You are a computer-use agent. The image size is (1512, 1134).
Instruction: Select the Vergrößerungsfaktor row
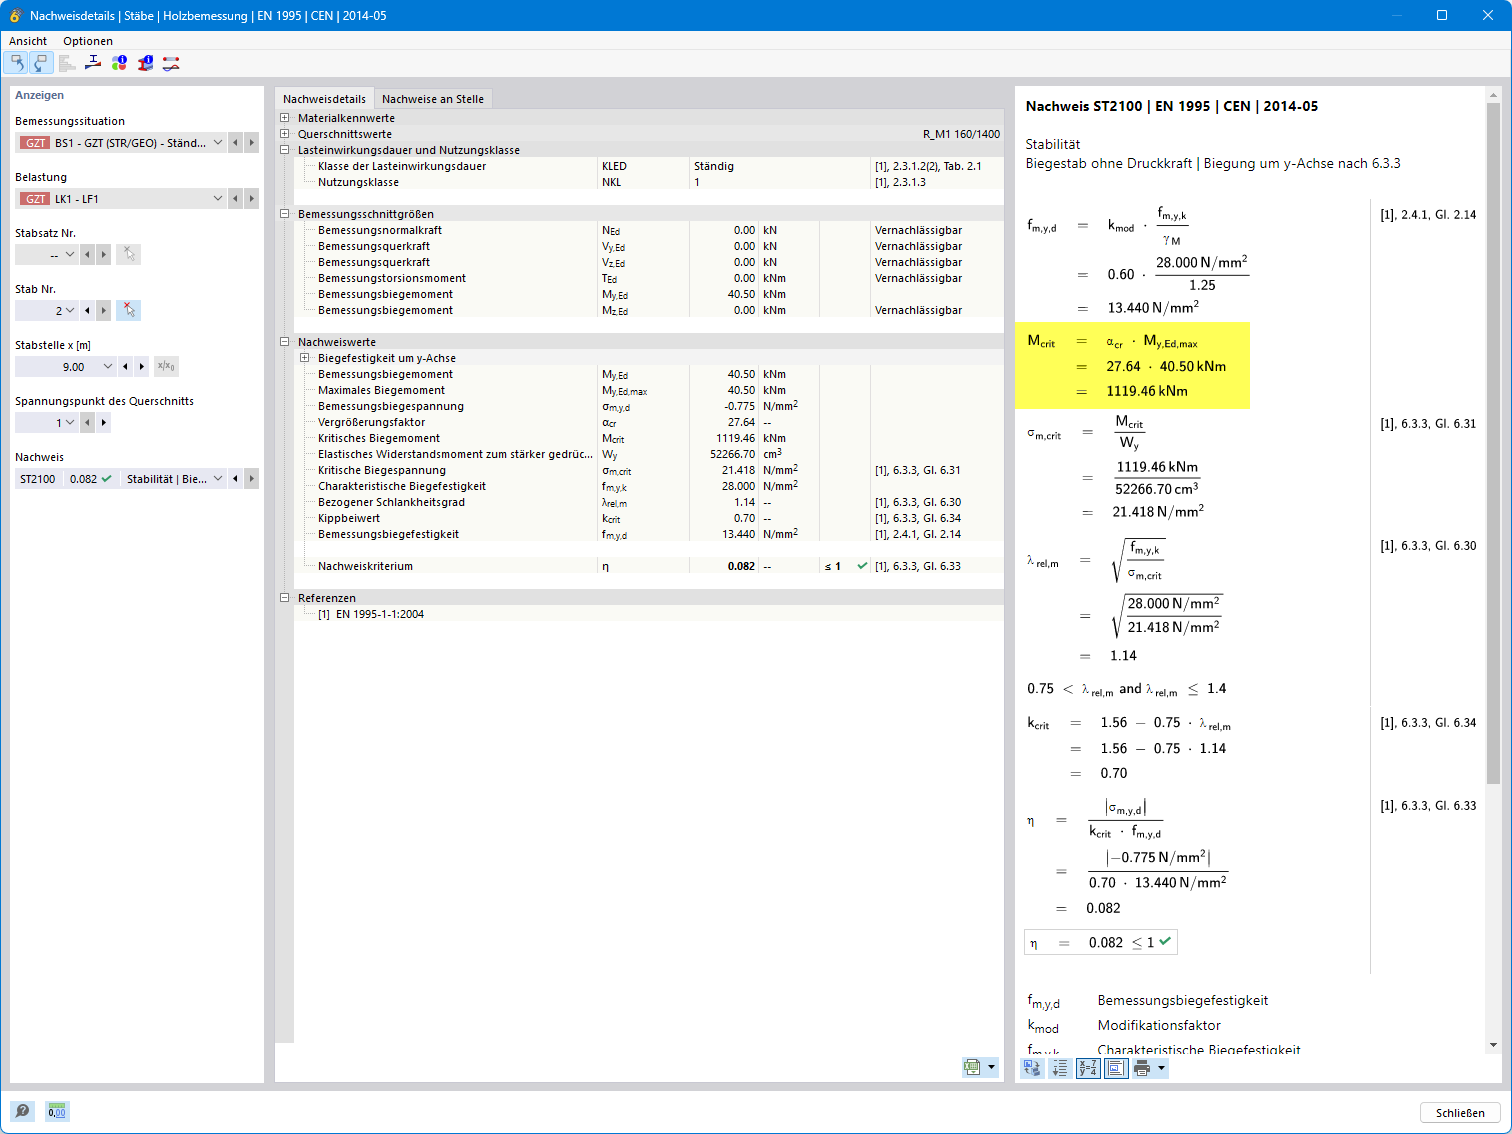[x=649, y=422]
